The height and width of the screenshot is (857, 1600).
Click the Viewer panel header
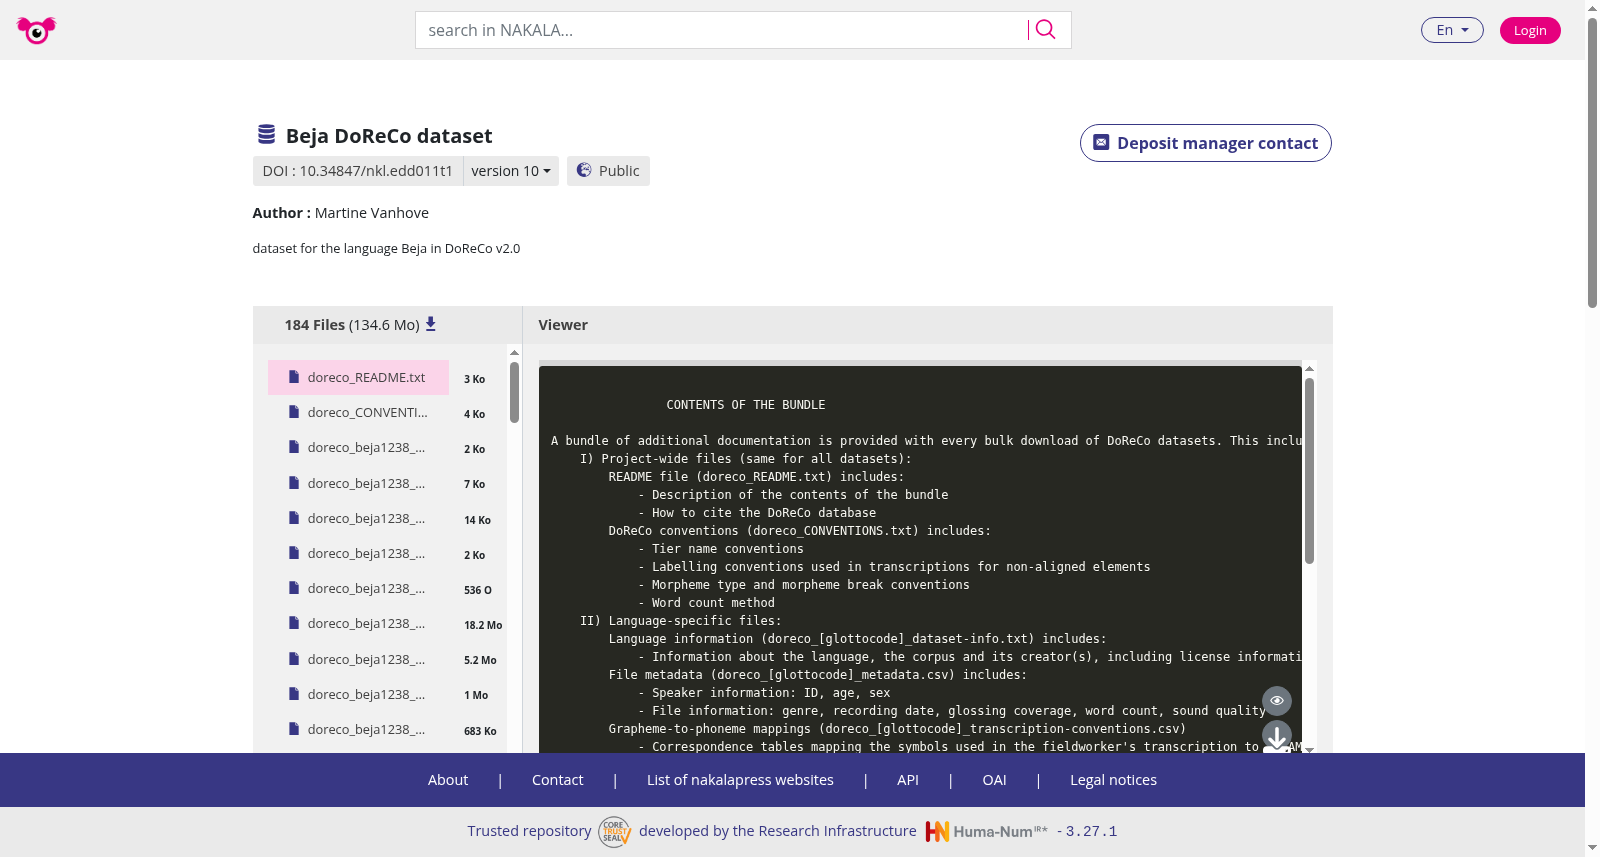[x=563, y=325]
